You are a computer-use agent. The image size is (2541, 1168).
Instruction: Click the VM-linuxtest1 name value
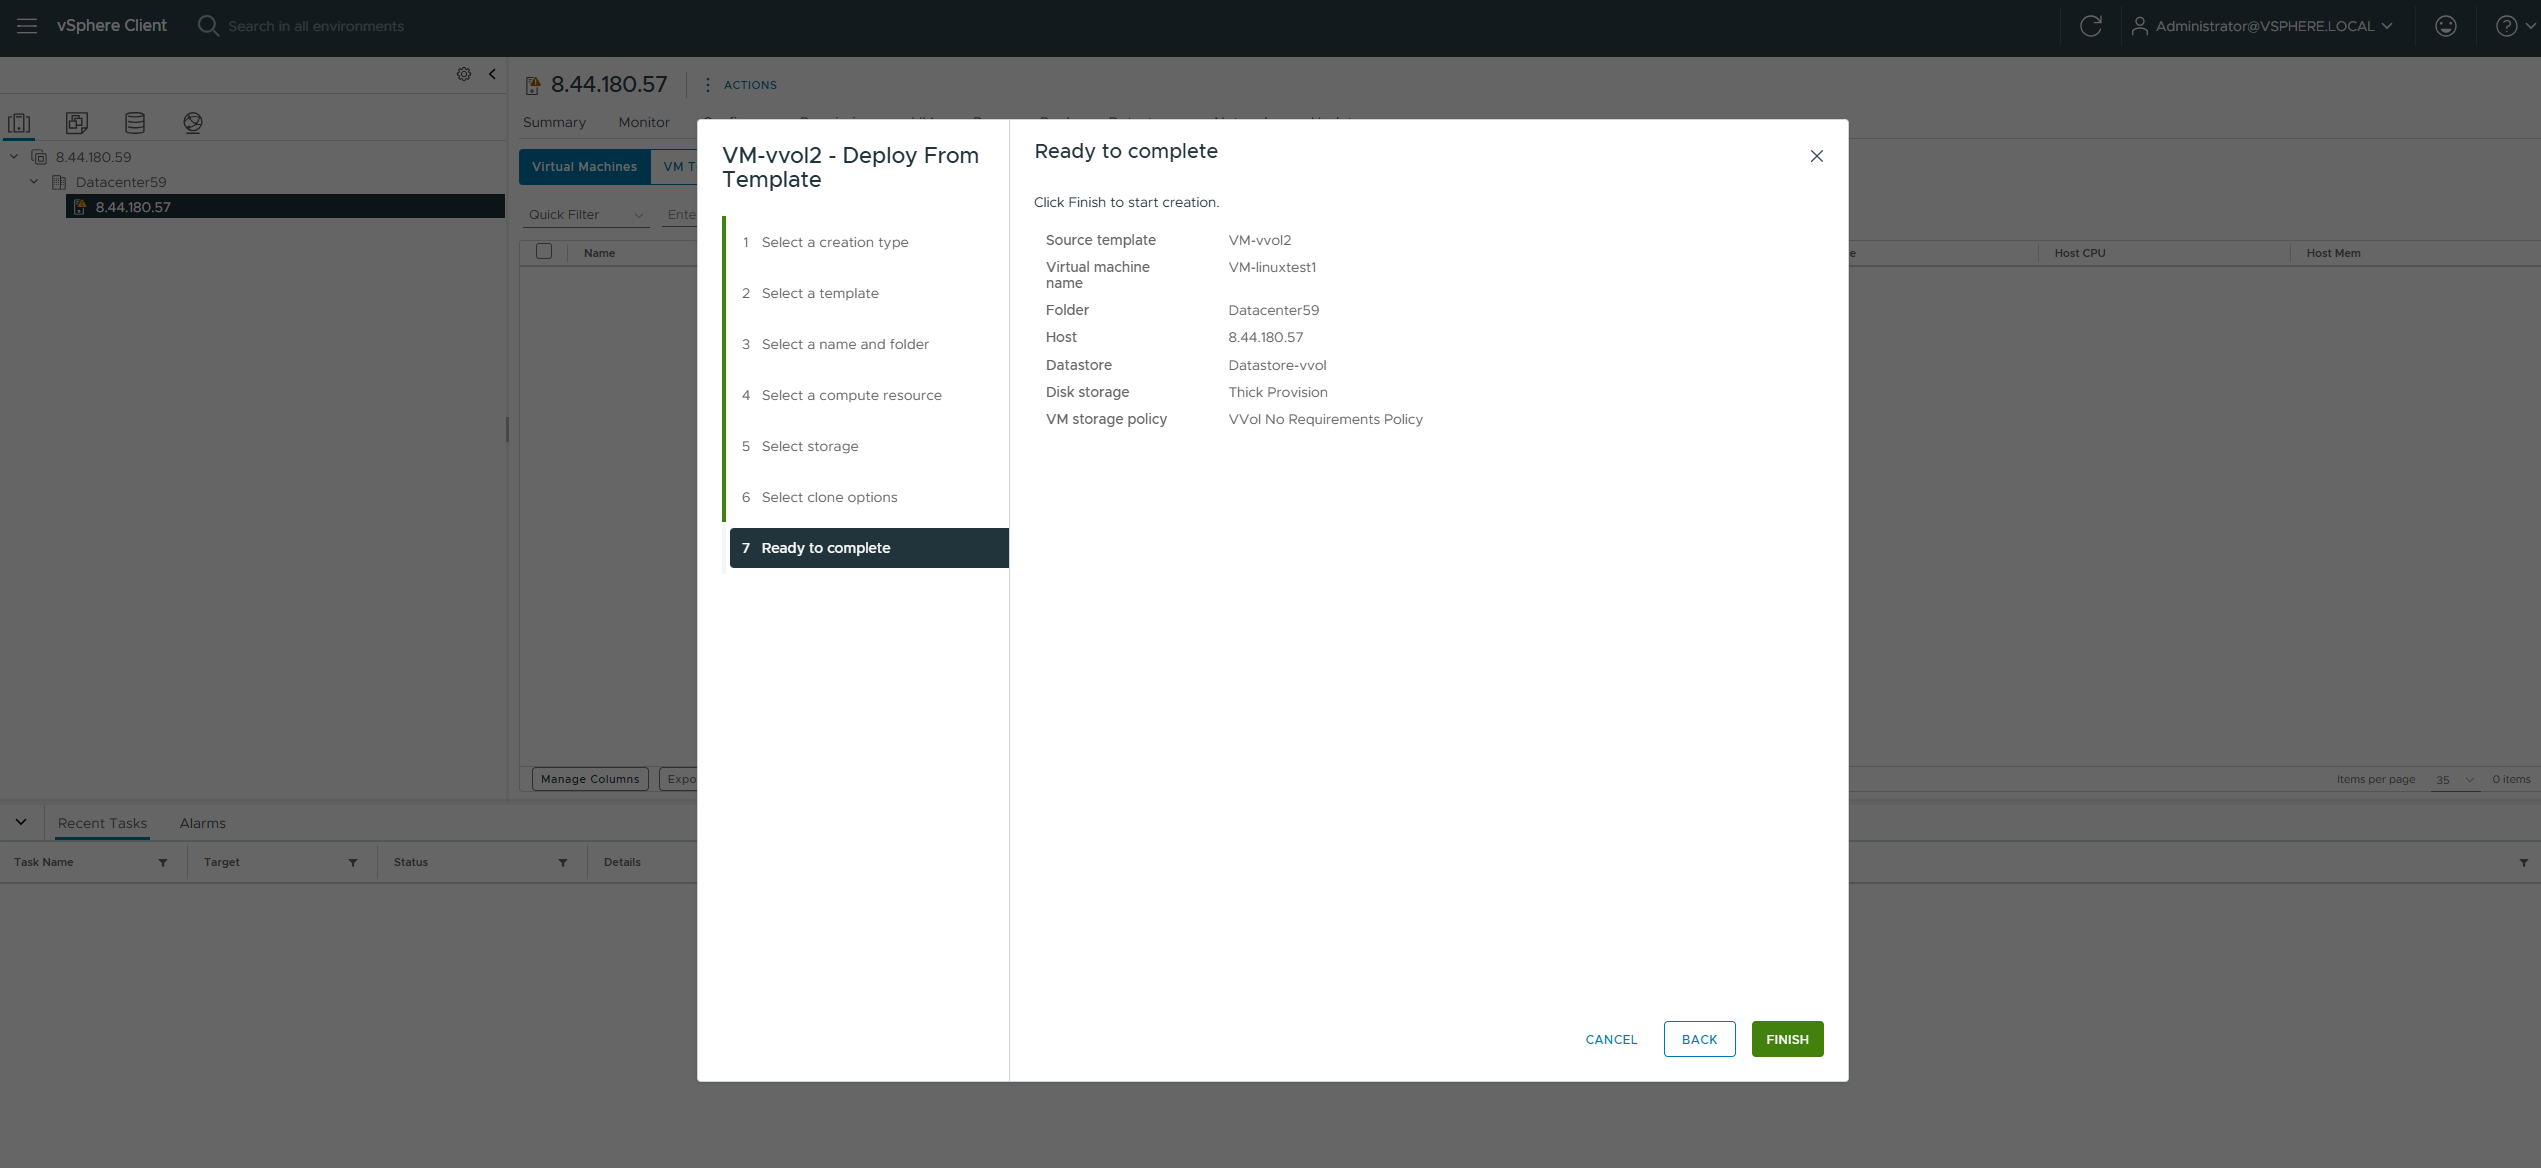point(1272,267)
